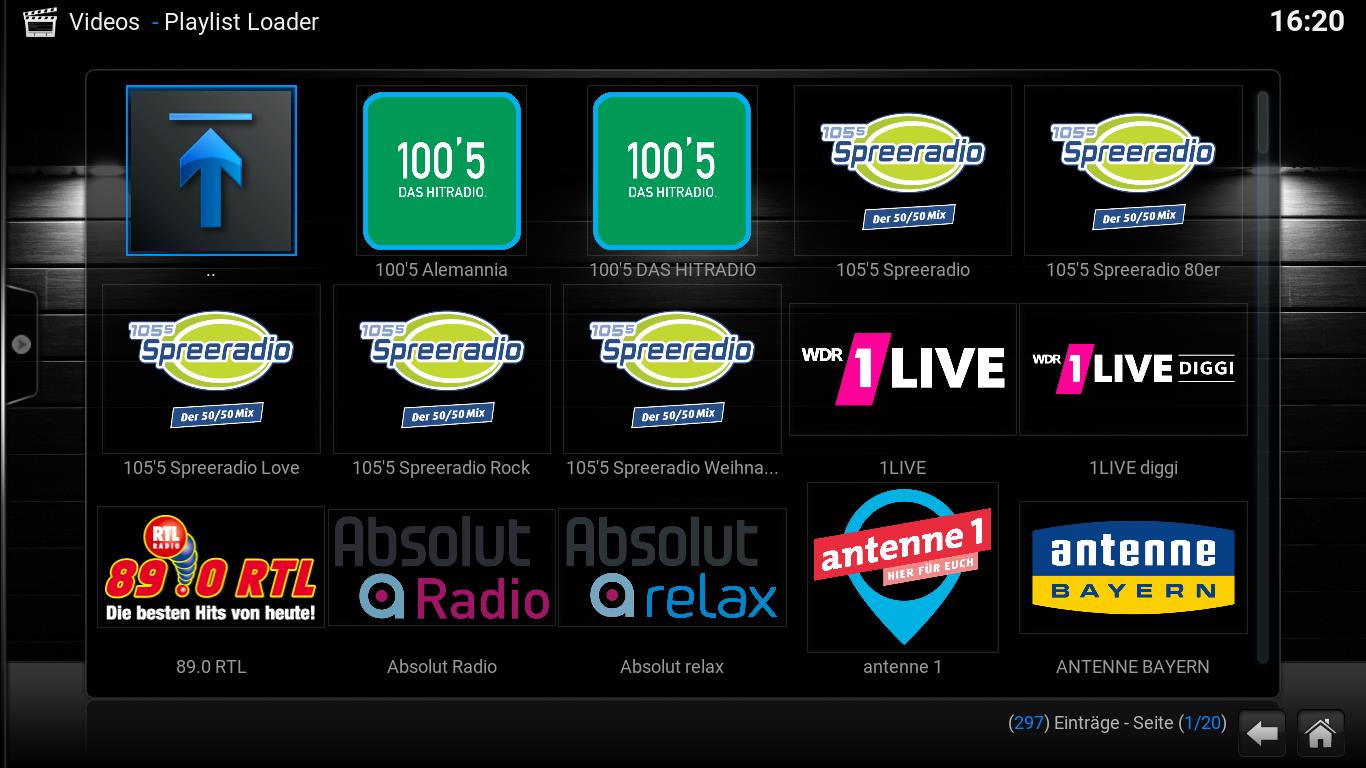
Task: Go to the home screen icon
Action: (1320, 734)
